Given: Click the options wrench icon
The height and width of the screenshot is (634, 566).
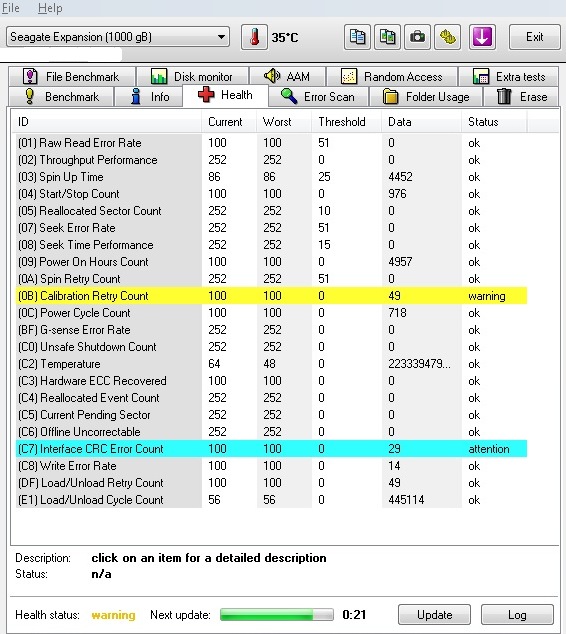Looking at the screenshot, I should (448, 37).
